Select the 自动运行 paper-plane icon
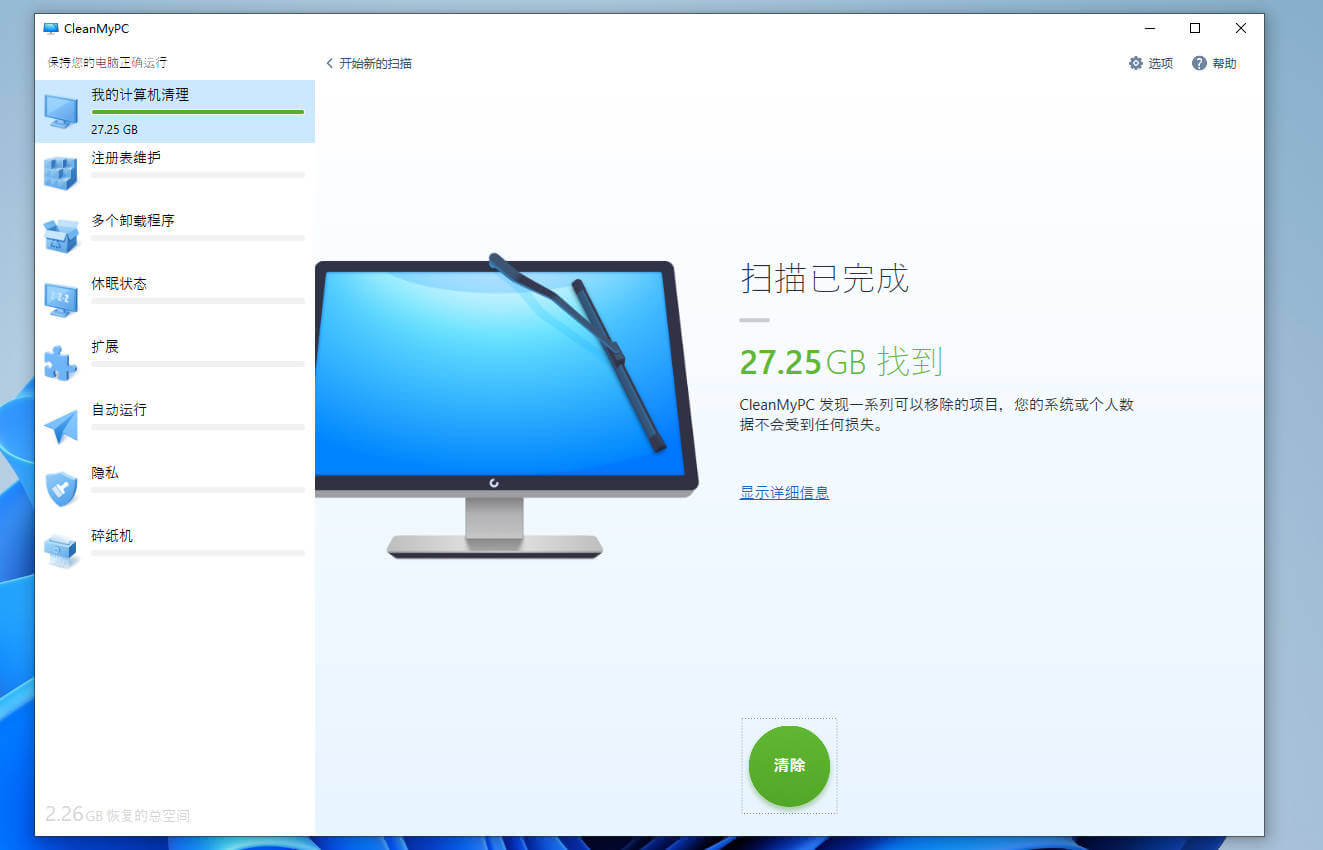Image resolution: width=1323 pixels, height=850 pixels. pos(62,424)
